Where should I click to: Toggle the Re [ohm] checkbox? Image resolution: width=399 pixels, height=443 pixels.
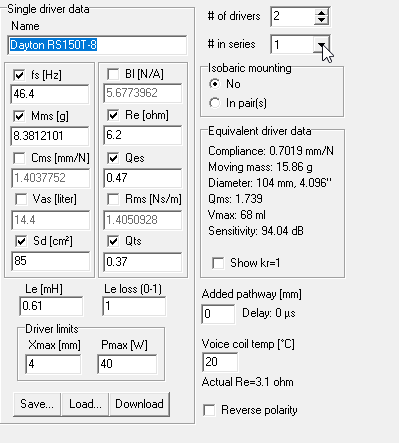[113, 115]
